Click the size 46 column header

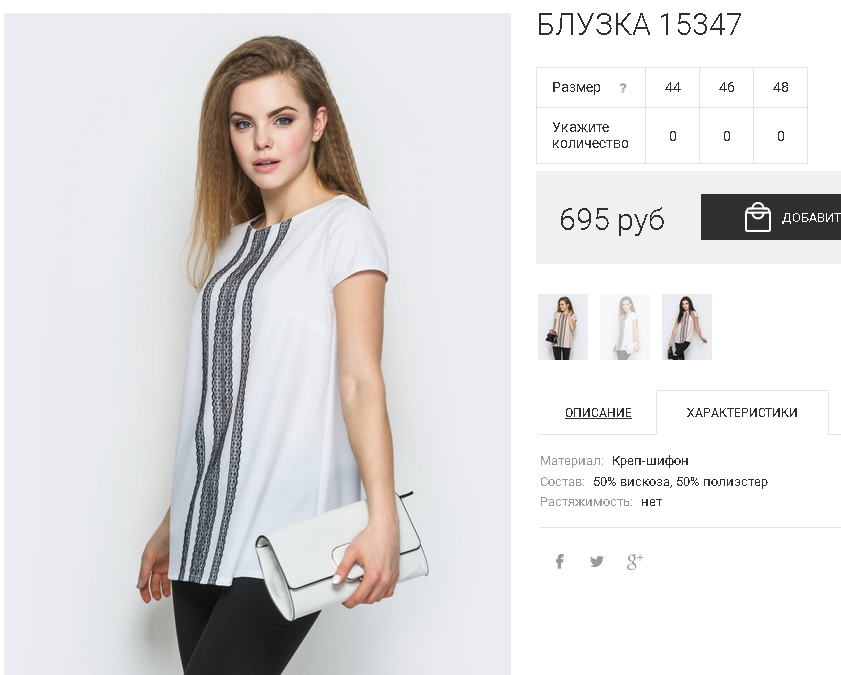coord(726,87)
